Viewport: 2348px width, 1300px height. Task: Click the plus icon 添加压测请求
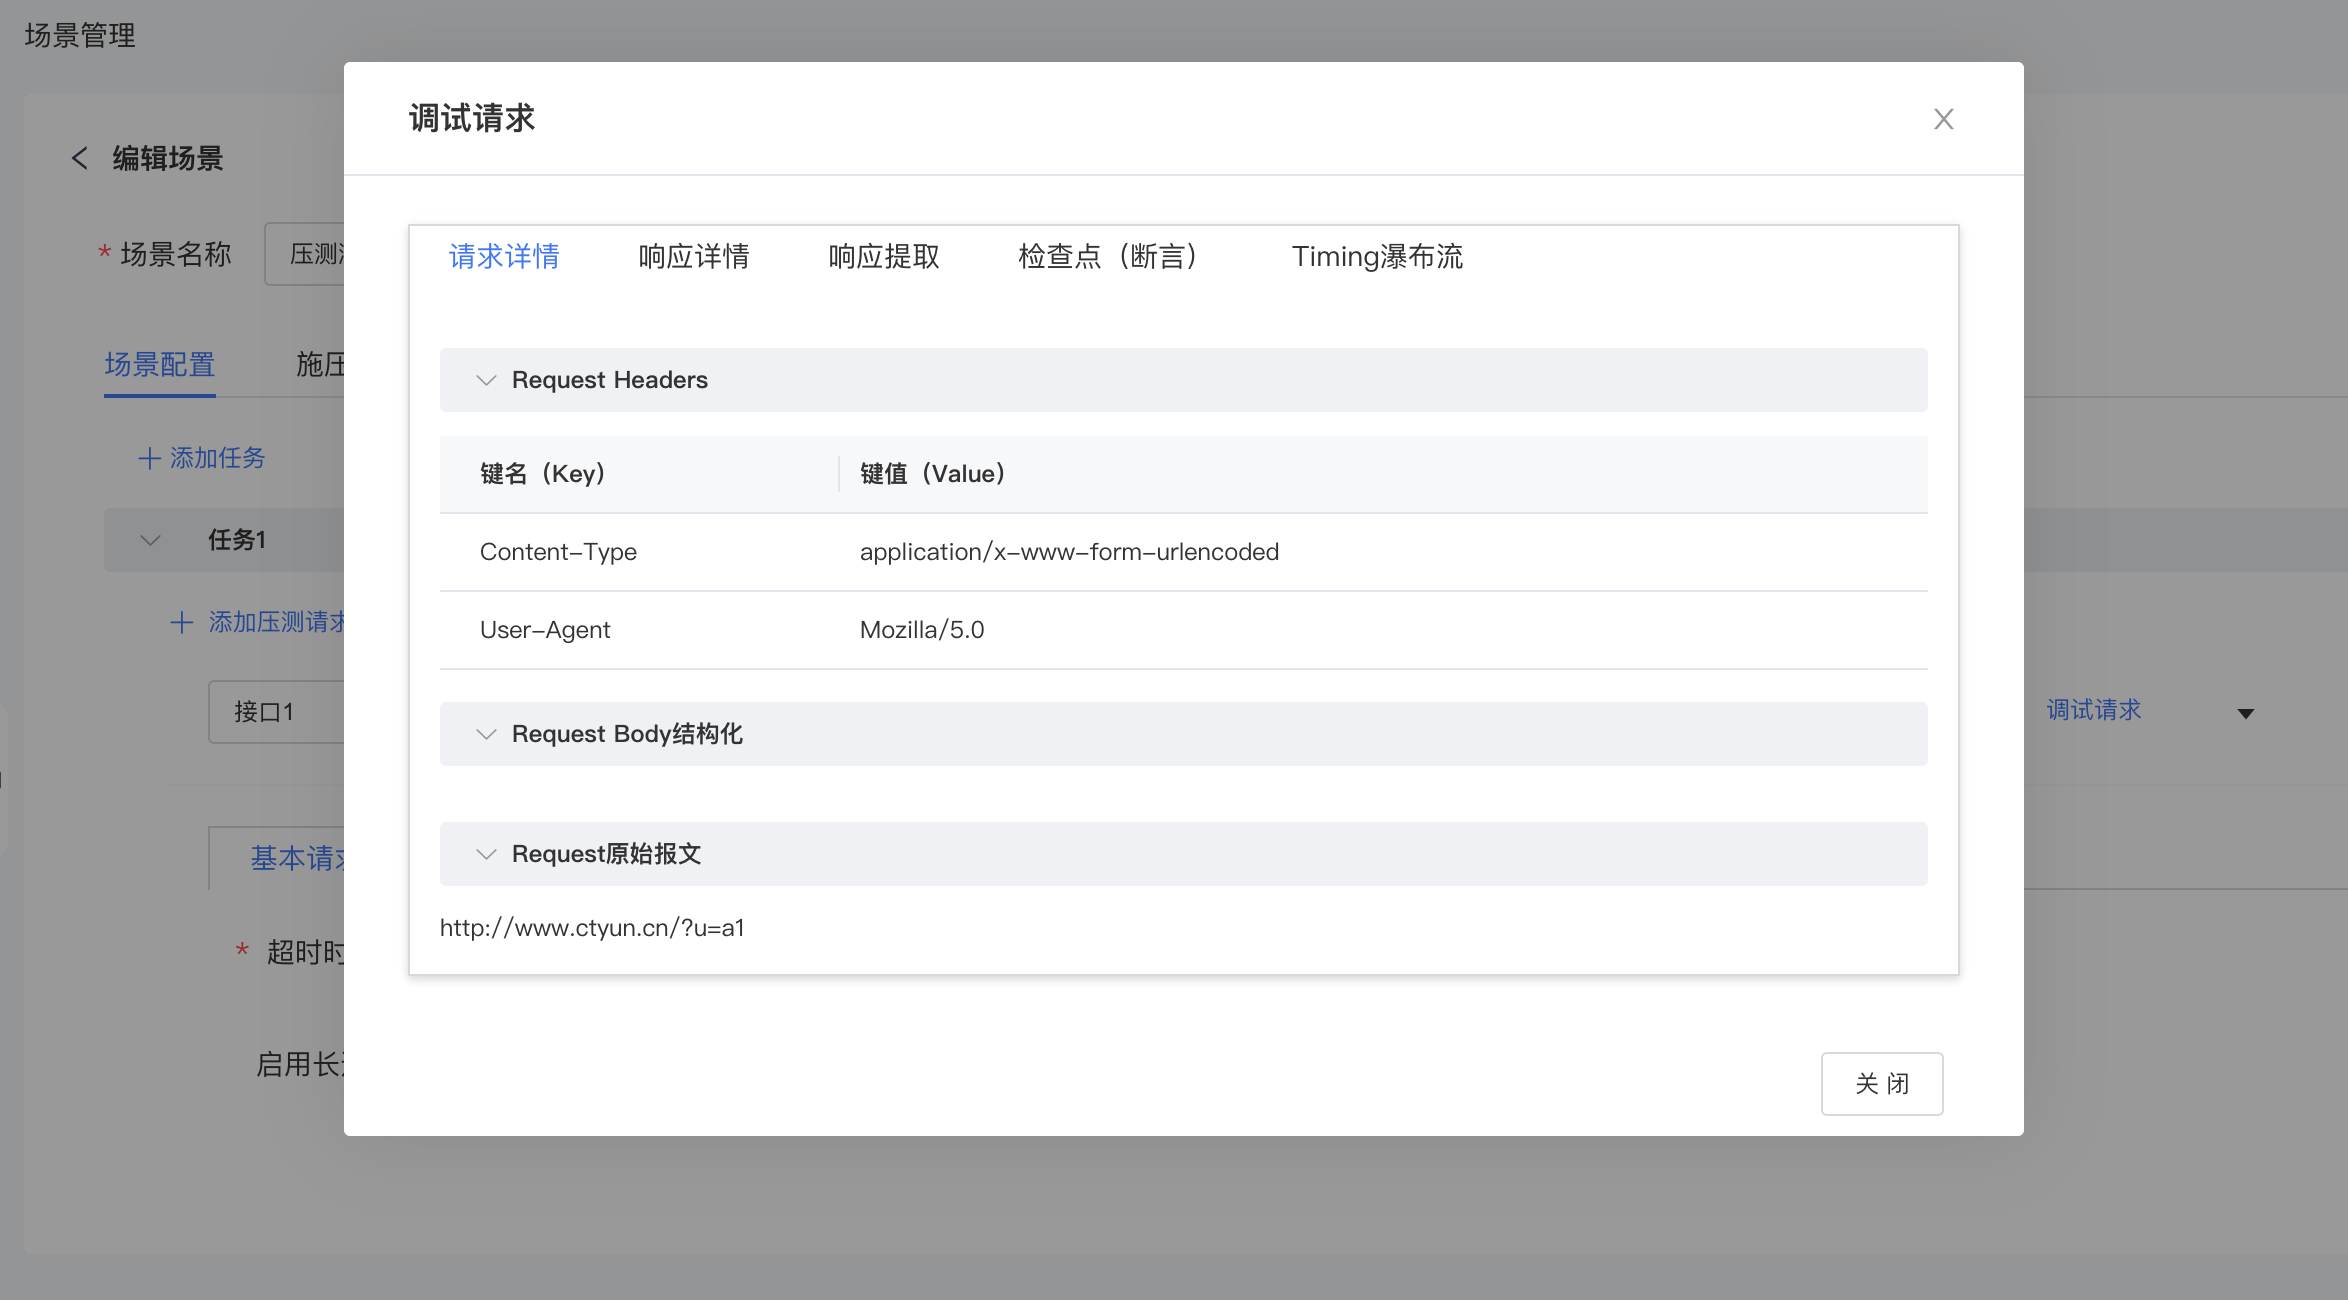click(182, 622)
